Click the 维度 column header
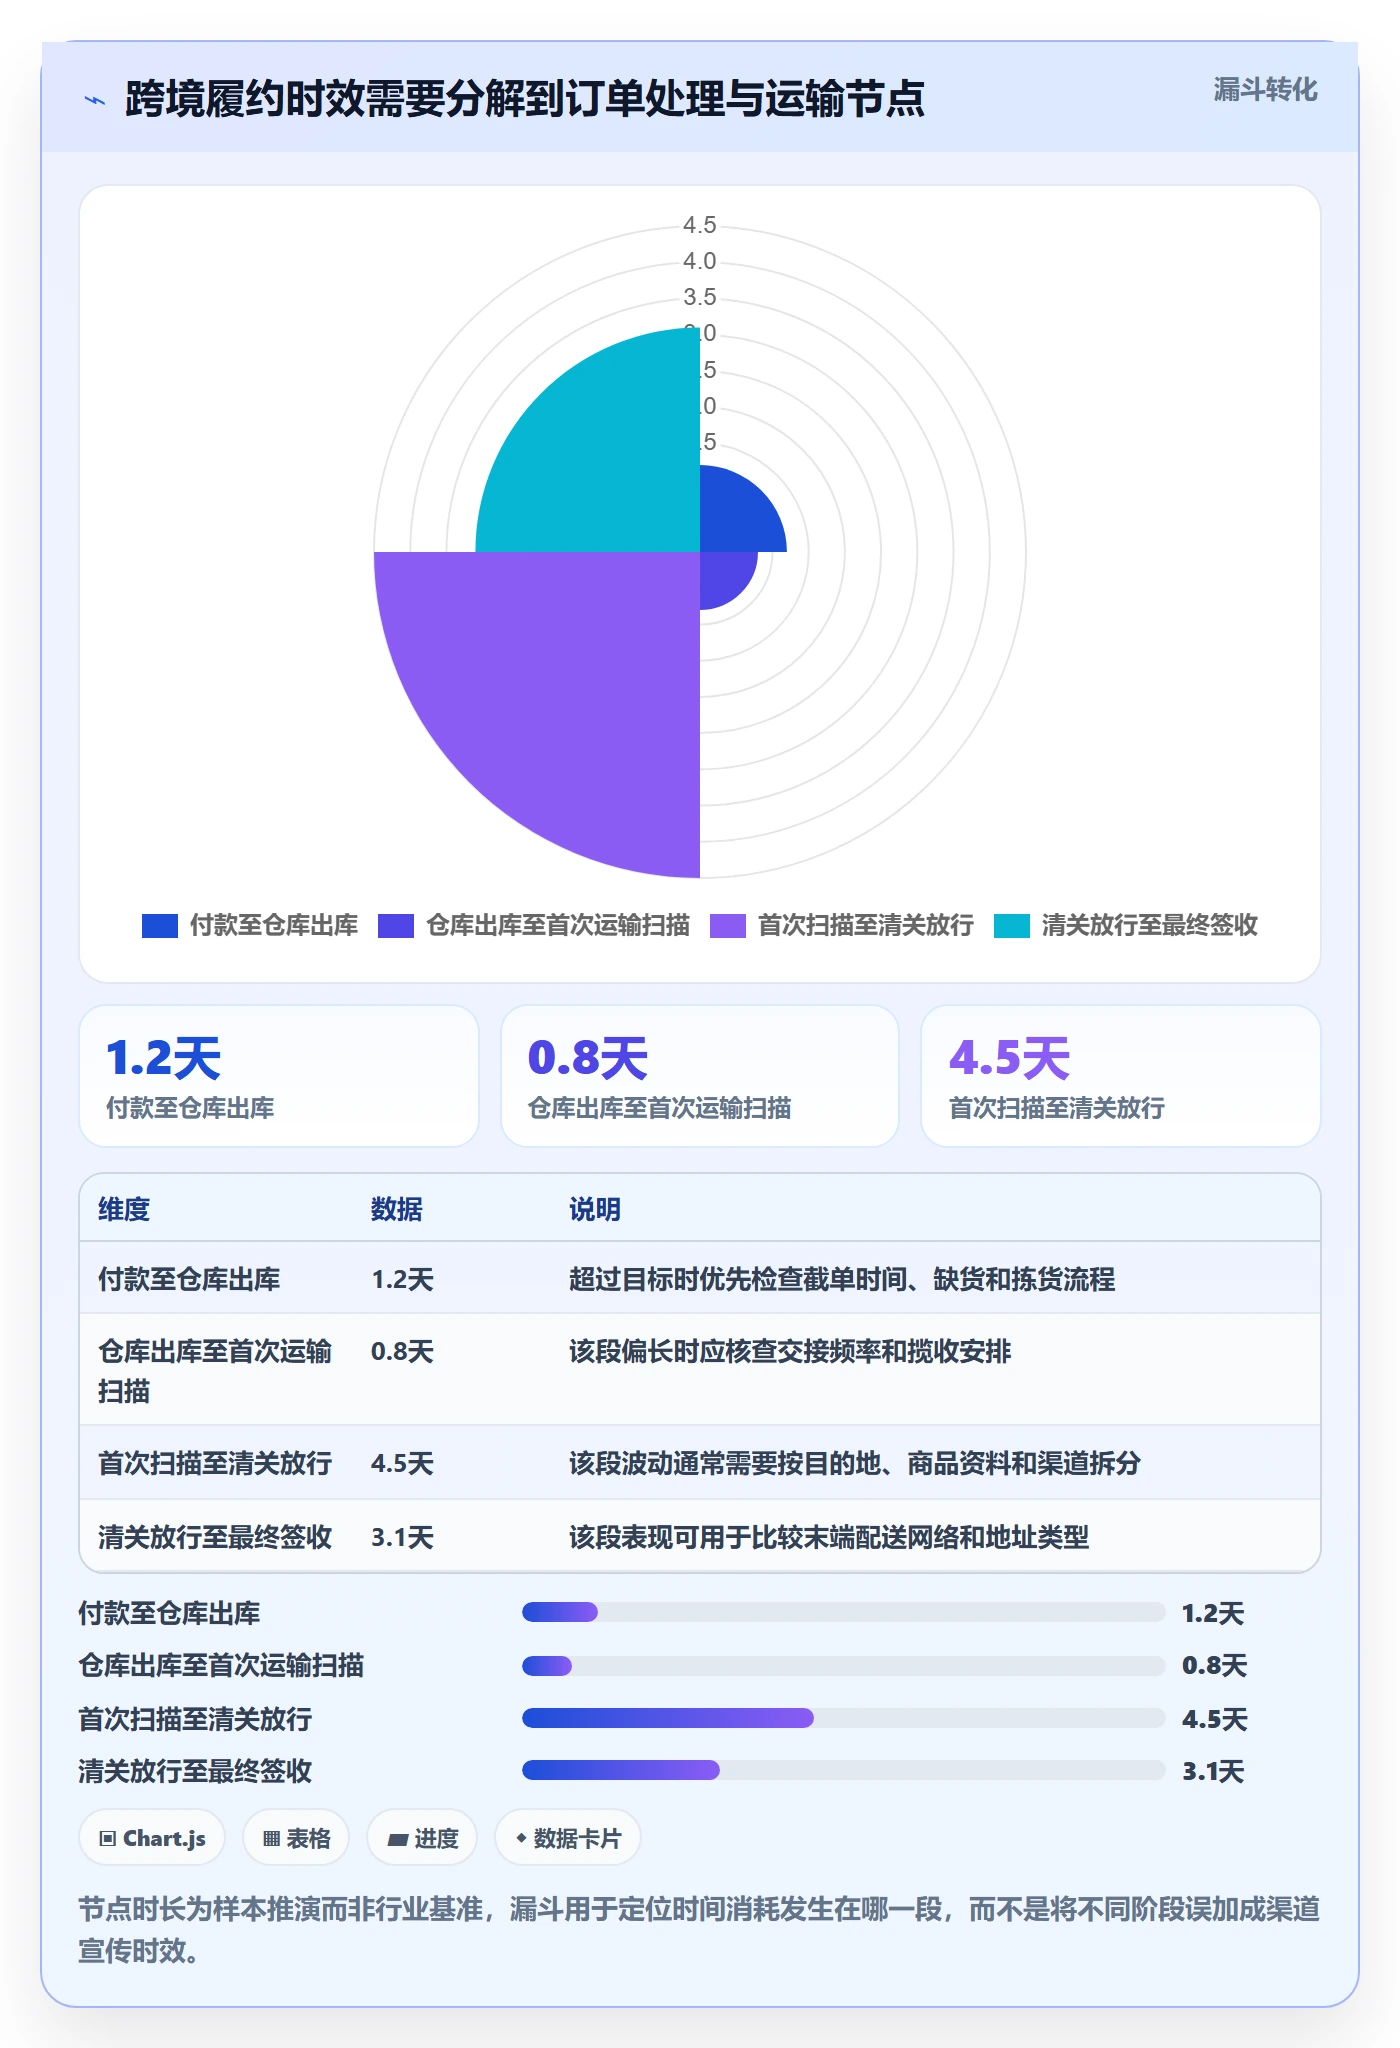Viewport: 1400px width, 2048px height. 124,1209
